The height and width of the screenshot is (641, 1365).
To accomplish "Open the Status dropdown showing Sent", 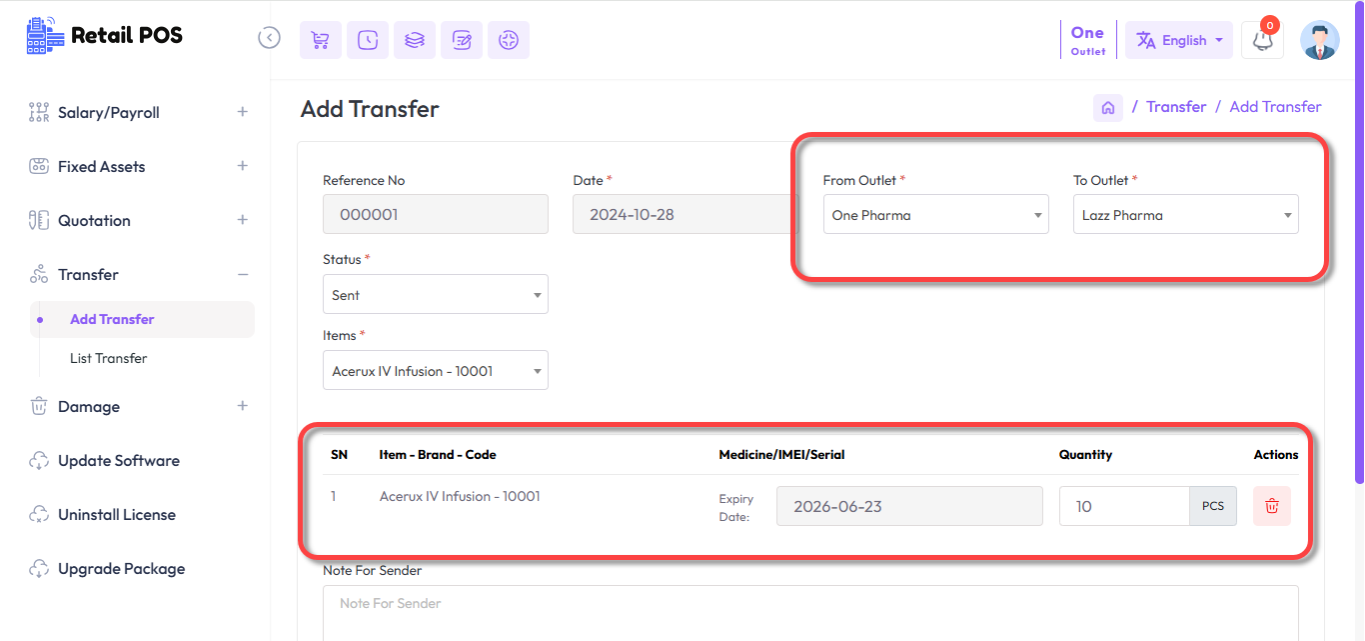I will pyautogui.click(x=435, y=295).
